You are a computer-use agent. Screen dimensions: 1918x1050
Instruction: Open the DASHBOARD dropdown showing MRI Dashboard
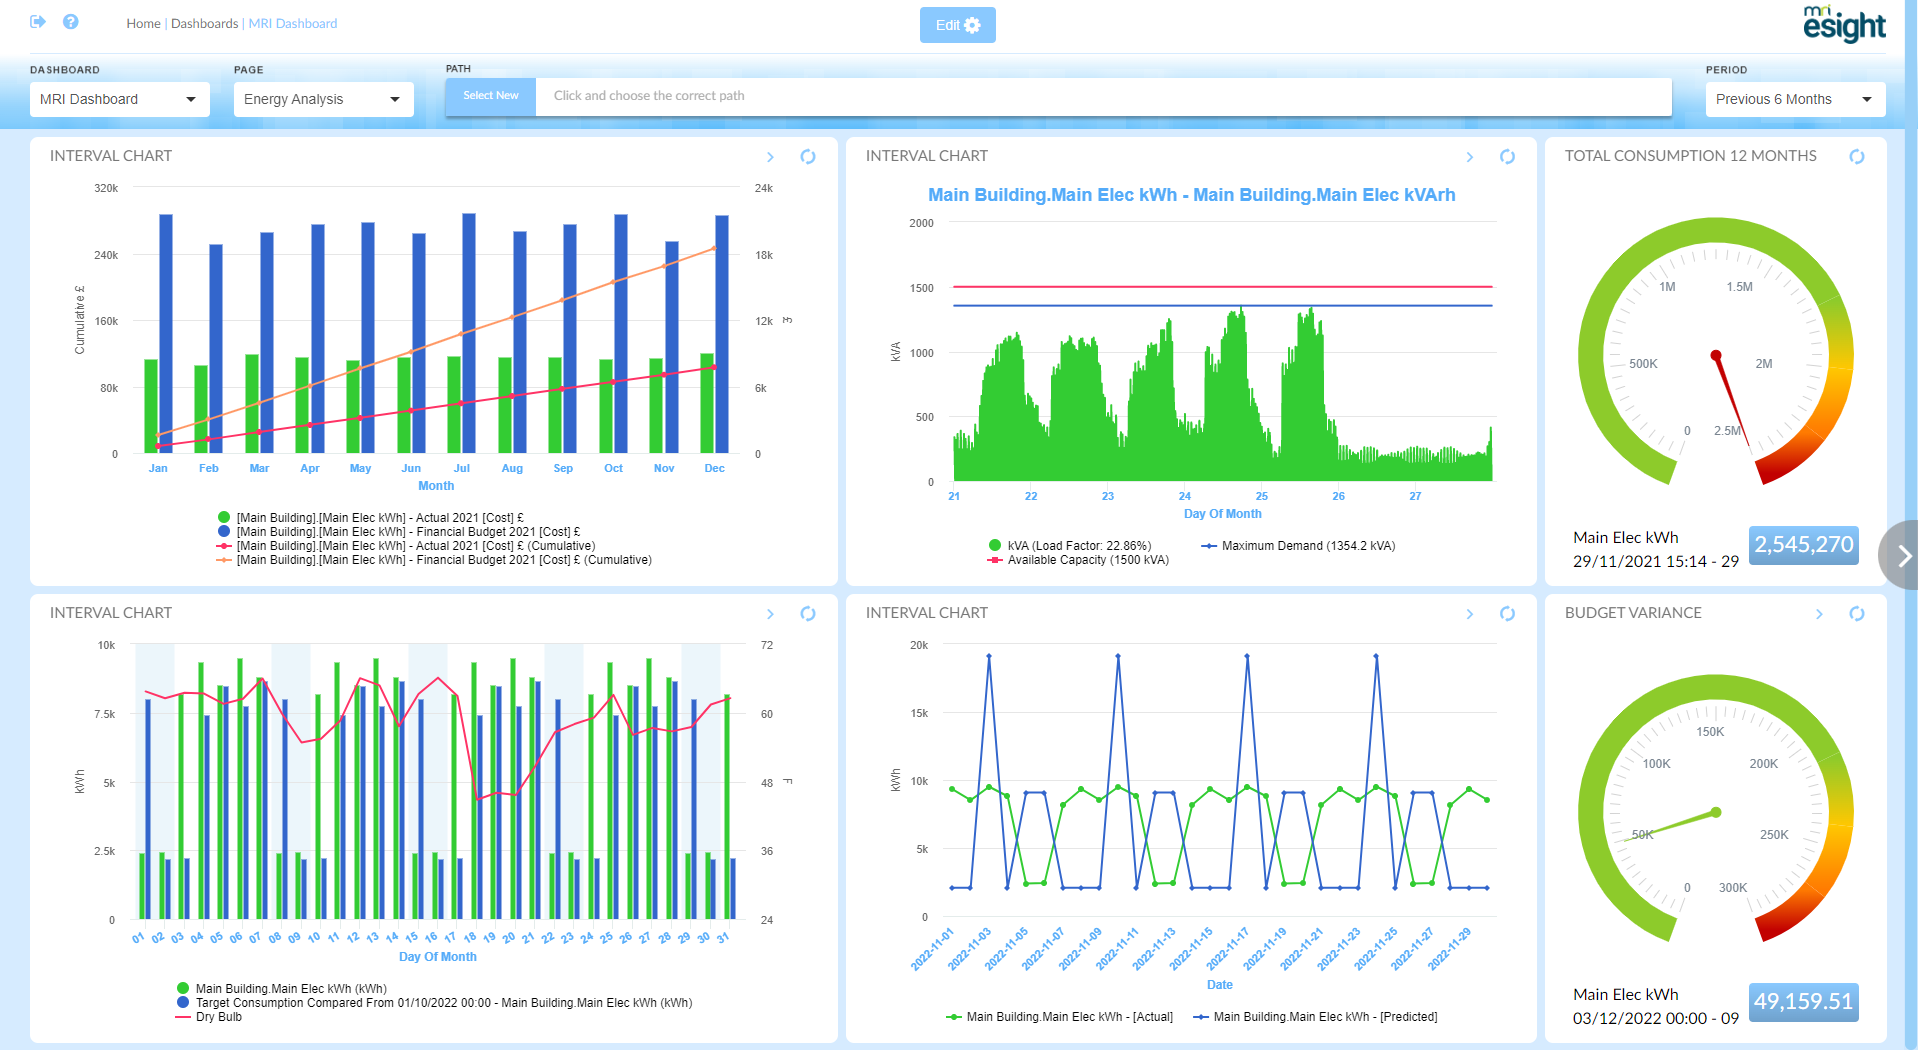[x=119, y=99]
